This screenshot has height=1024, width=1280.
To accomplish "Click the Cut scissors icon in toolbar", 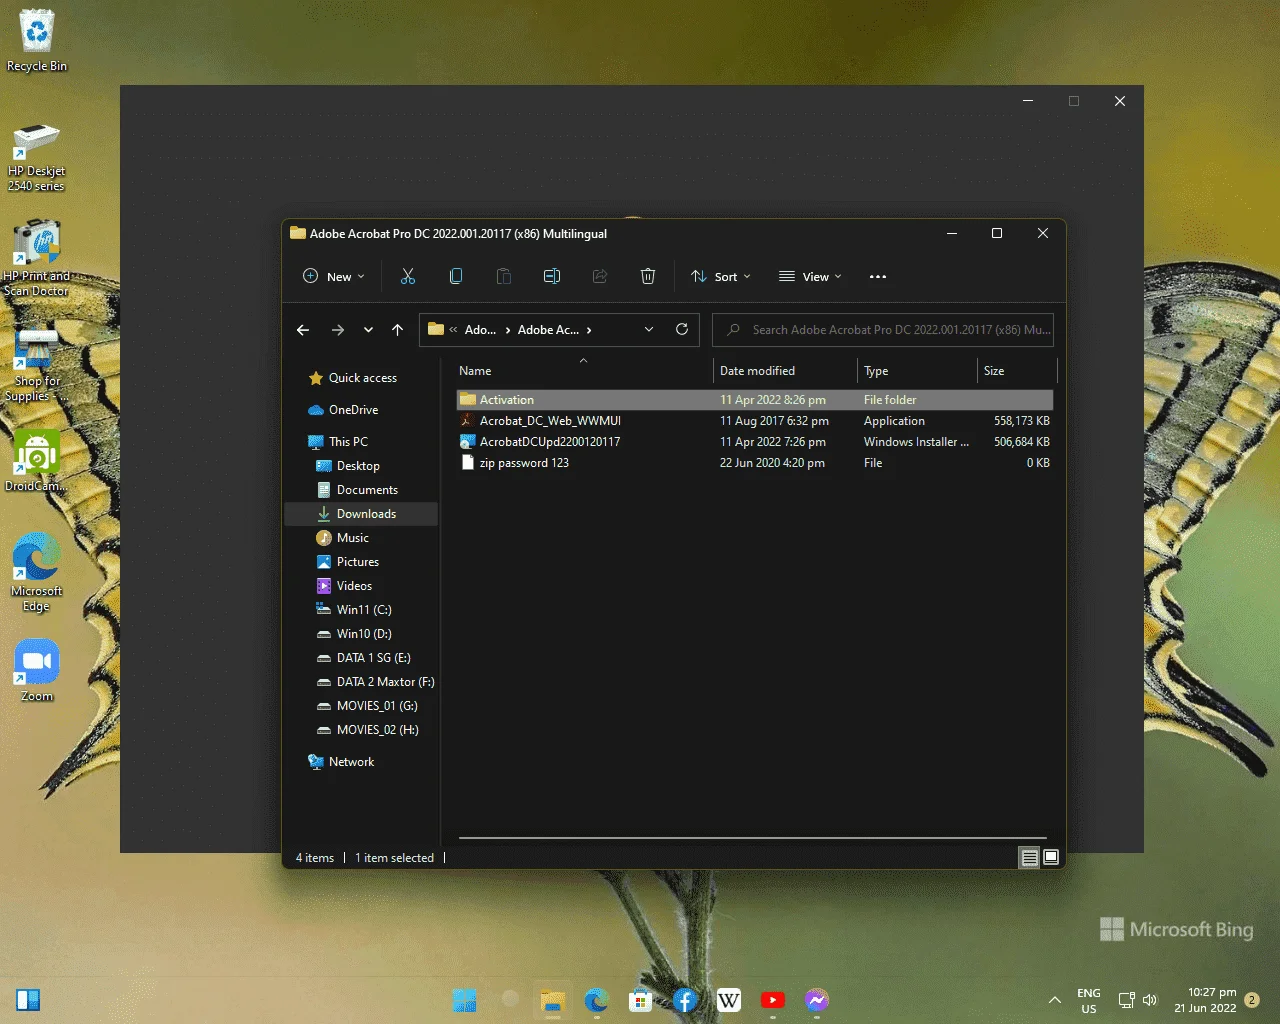I will pyautogui.click(x=408, y=277).
